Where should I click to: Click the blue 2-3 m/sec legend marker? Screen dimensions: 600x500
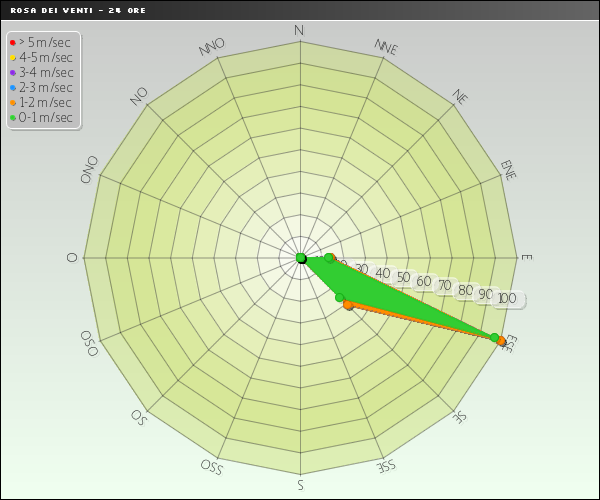(12, 87)
